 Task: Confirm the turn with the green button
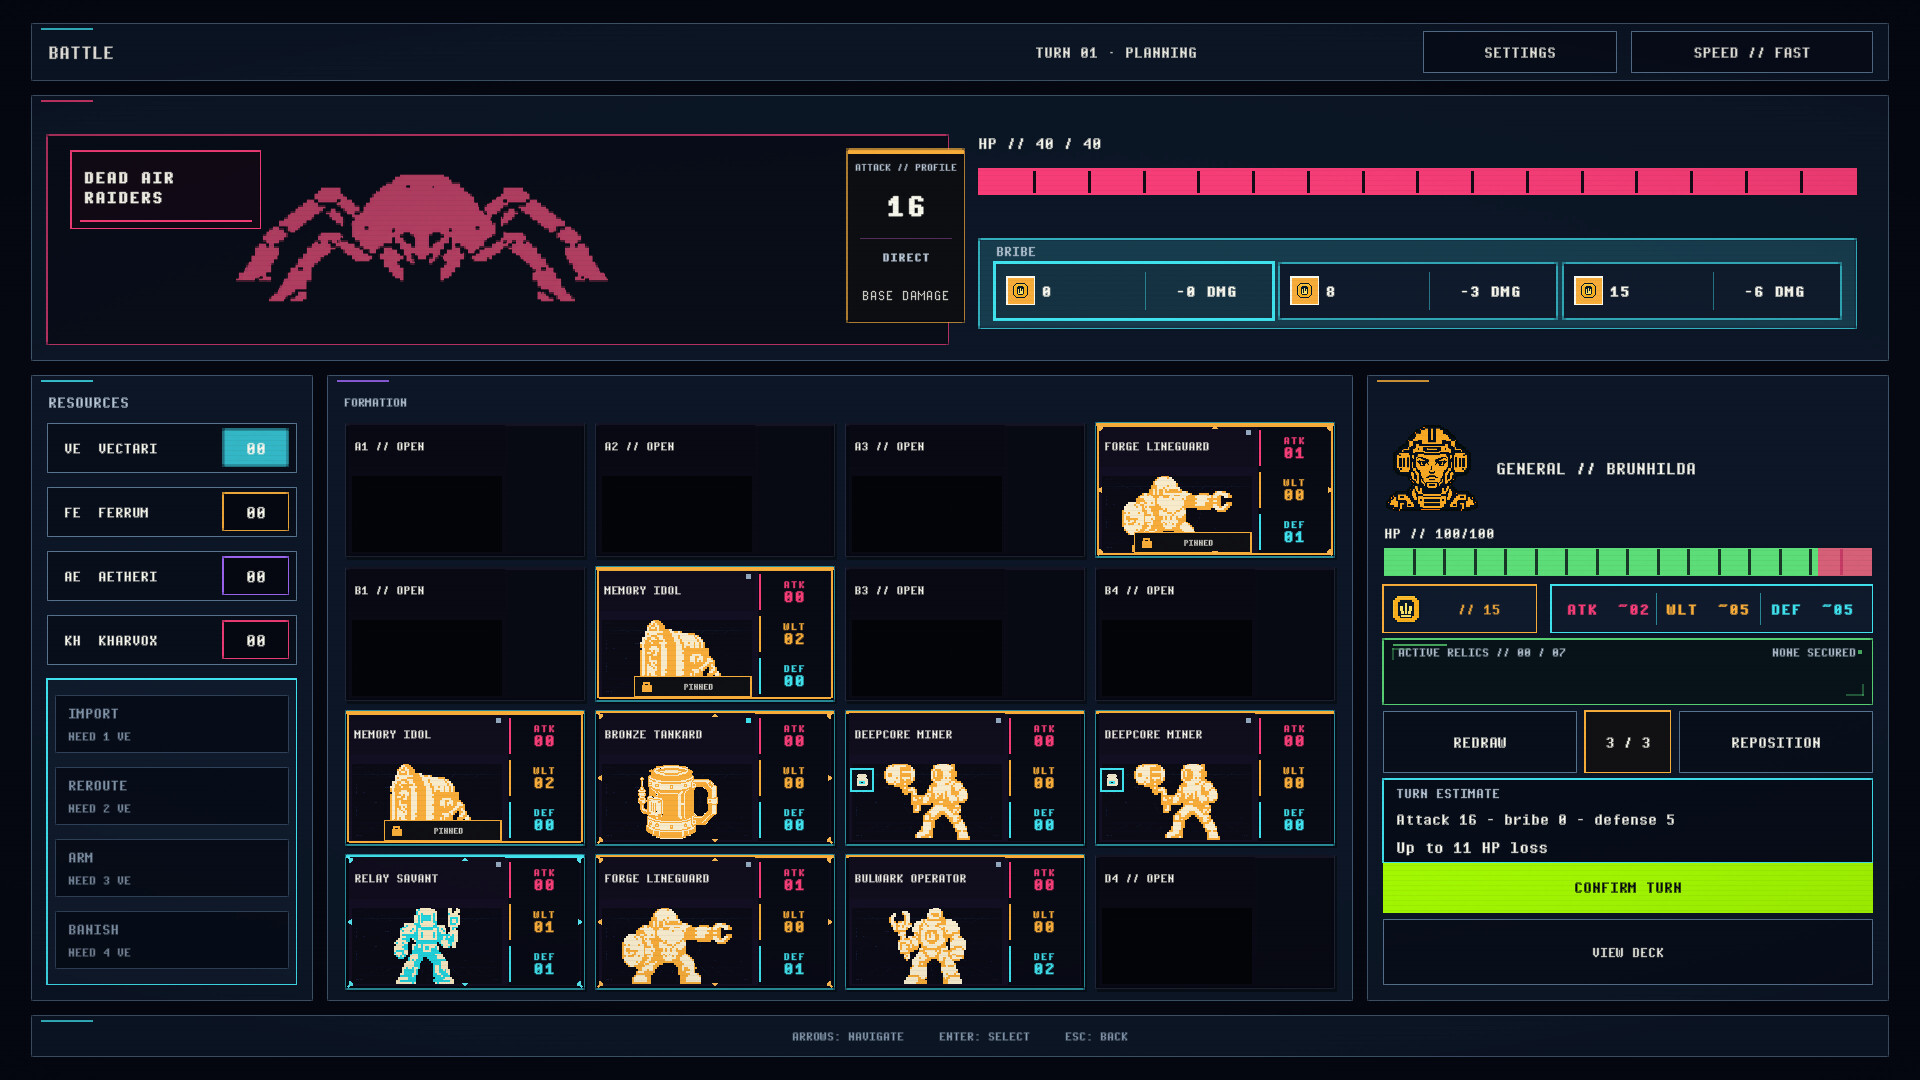1628,888
